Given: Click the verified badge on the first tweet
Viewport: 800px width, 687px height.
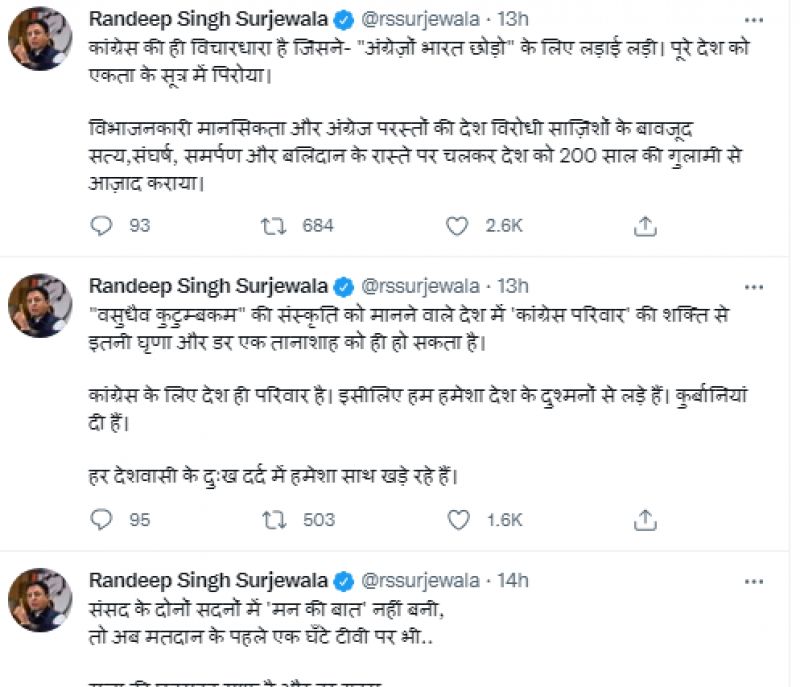Looking at the screenshot, I should pyautogui.click(x=341, y=19).
